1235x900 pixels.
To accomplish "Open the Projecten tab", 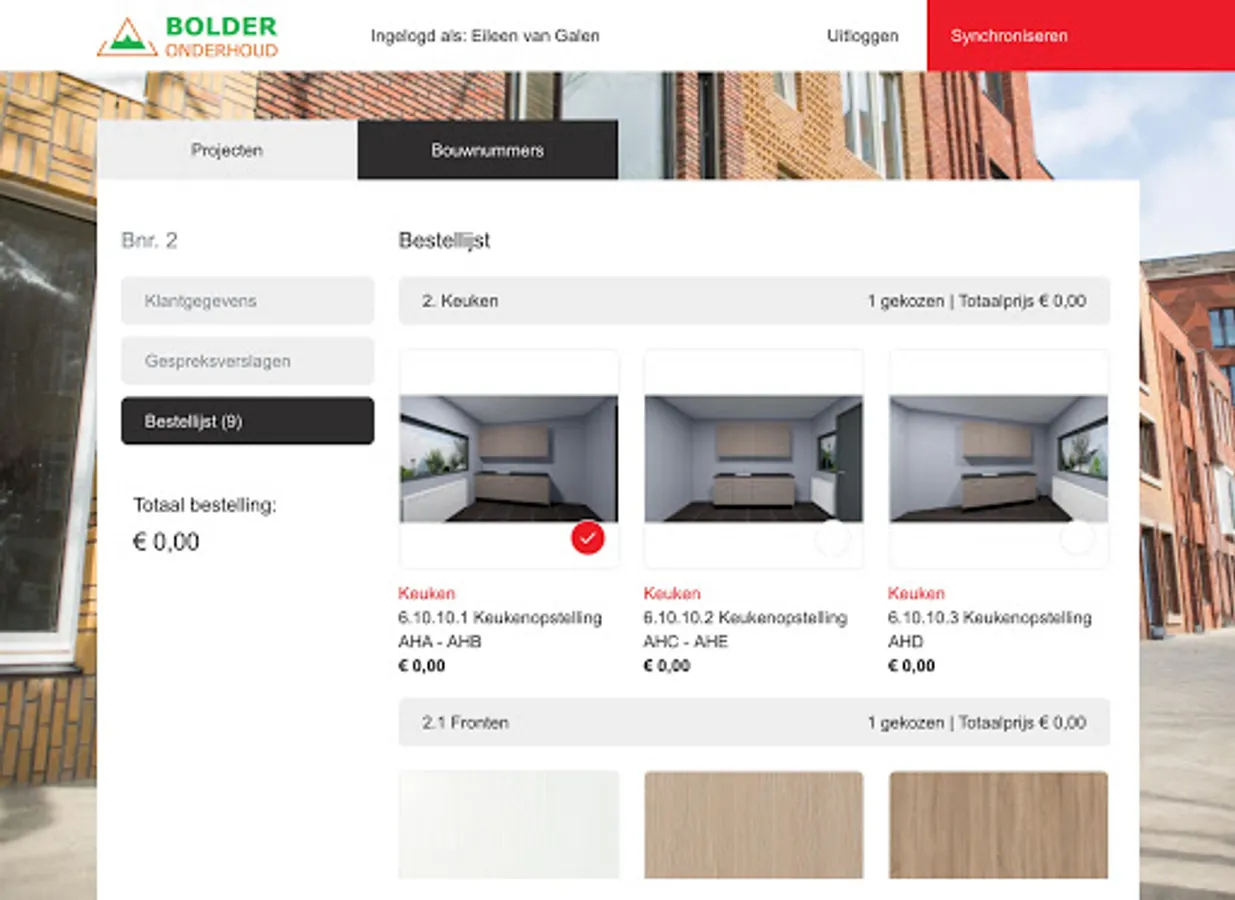I will 227,150.
